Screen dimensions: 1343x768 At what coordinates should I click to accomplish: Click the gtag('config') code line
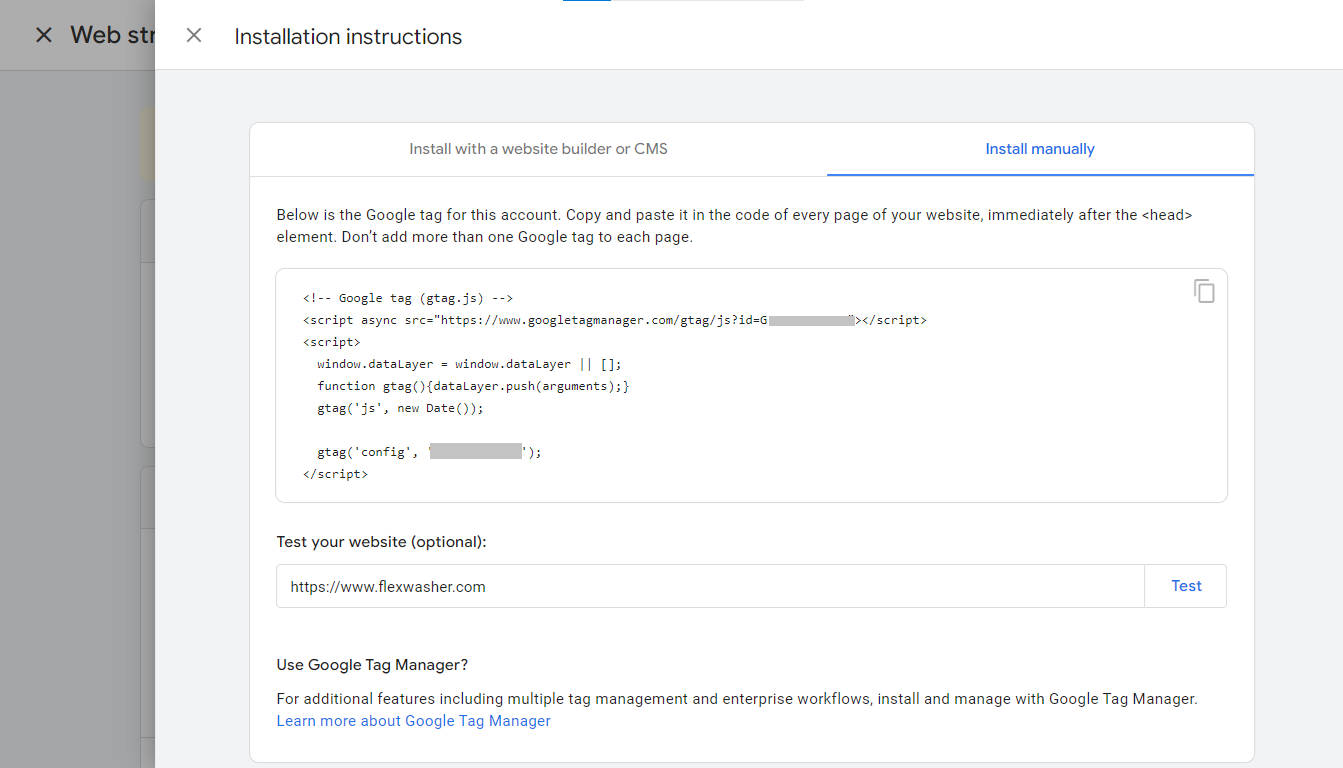coord(428,452)
